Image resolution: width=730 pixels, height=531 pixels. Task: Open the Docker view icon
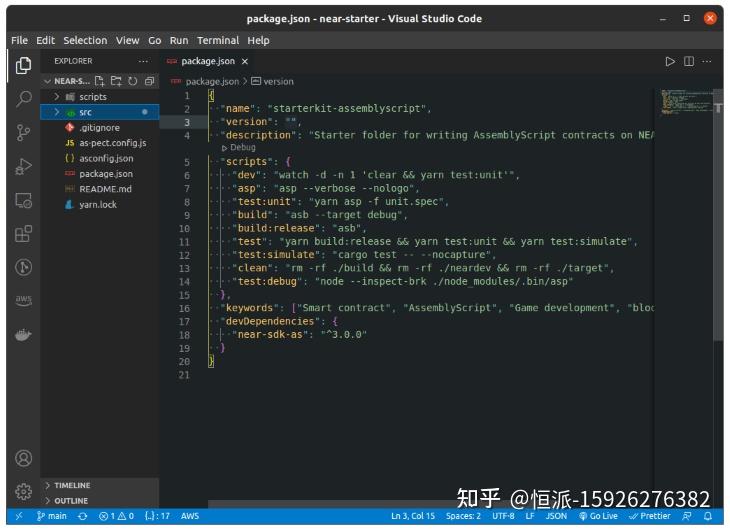tap(23, 334)
